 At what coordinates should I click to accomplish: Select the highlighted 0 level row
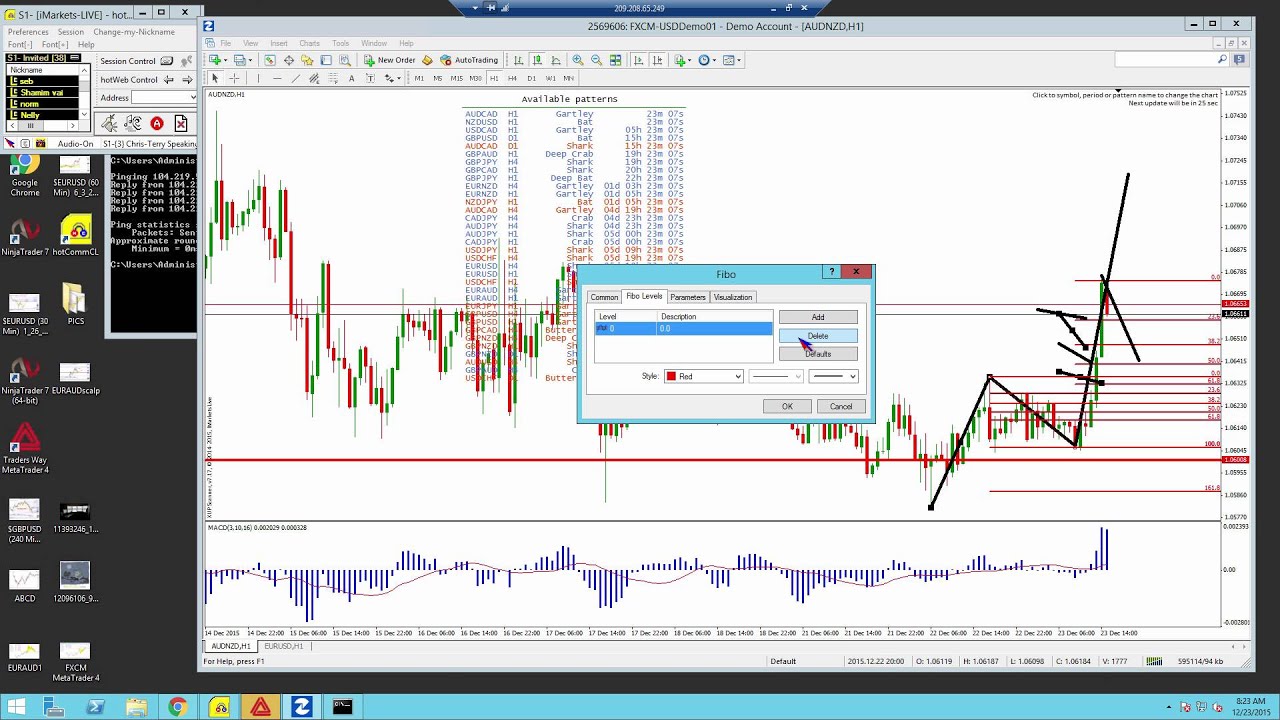pos(683,328)
